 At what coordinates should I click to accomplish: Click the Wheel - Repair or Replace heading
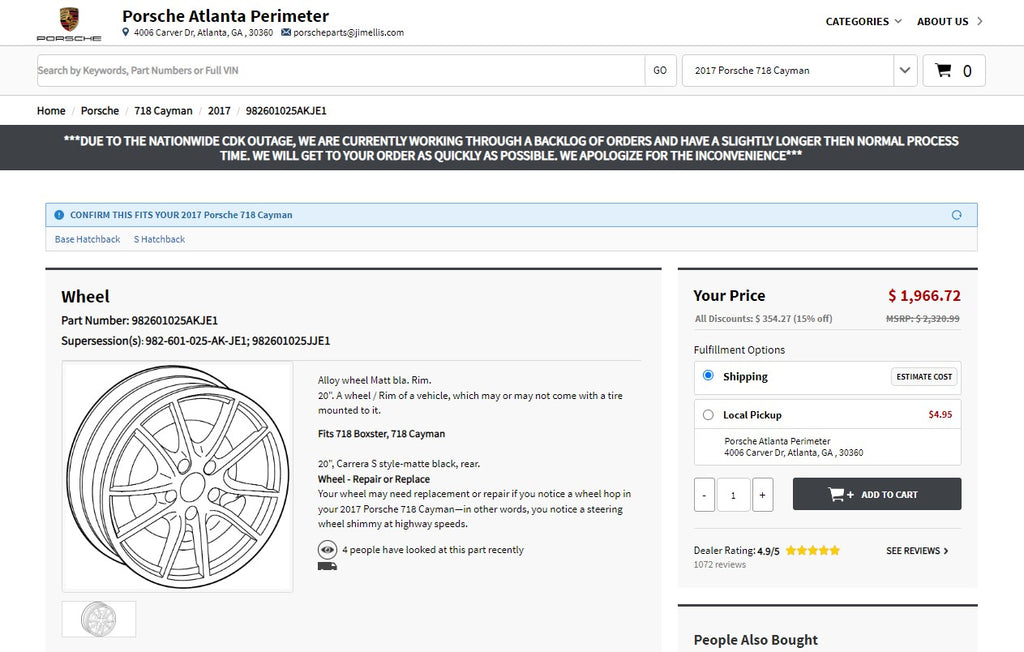pos(374,479)
